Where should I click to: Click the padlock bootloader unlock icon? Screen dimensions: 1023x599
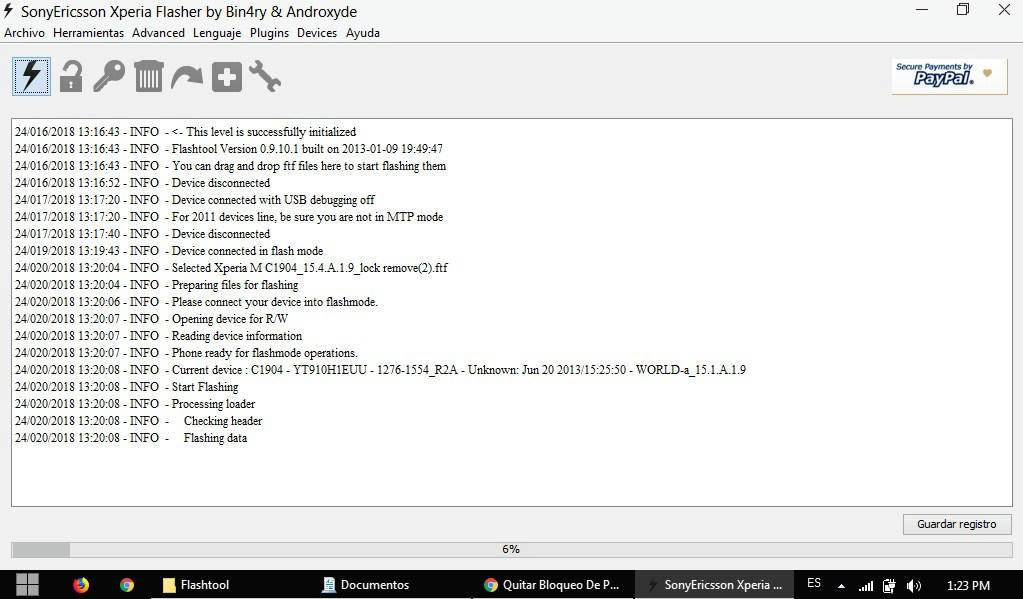point(71,76)
